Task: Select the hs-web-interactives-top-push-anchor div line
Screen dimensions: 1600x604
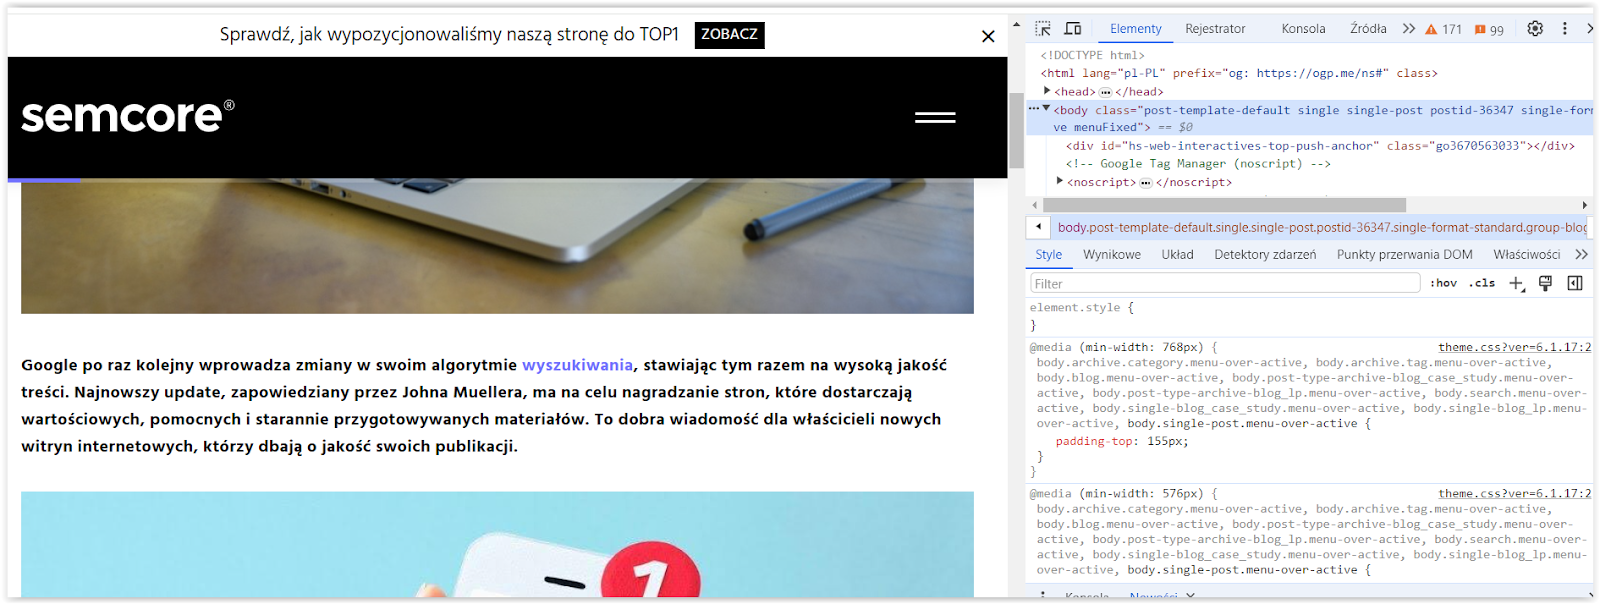Action: (1320, 146)
